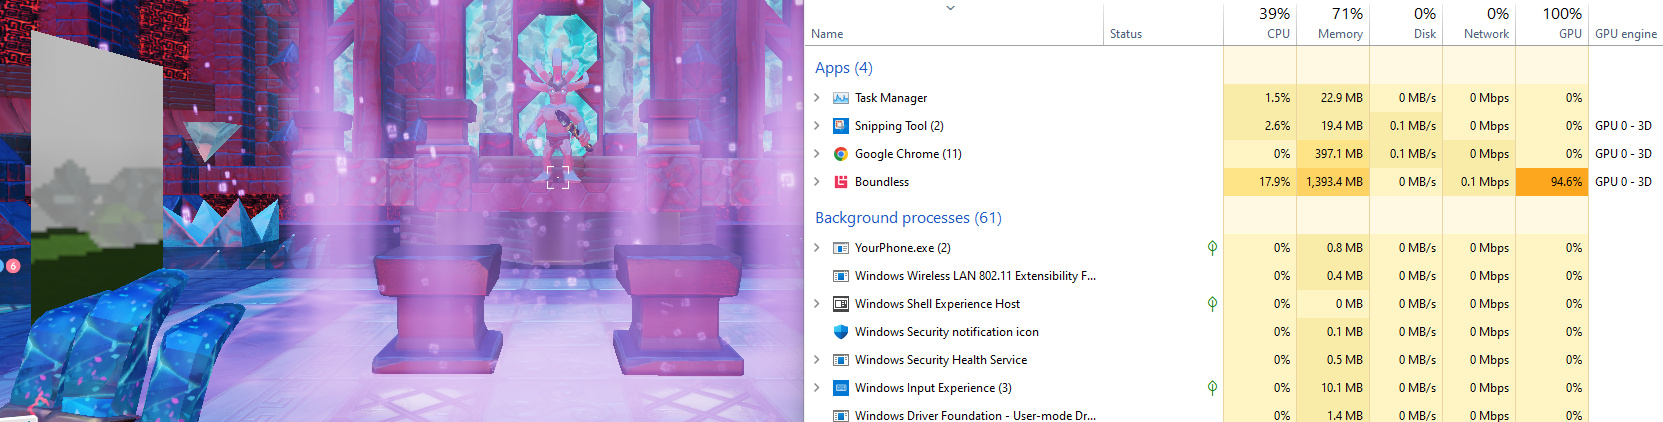Click the Windows Input Experience icon
The width and height of the screenshot is (1663, 422).
coord(841,388)
